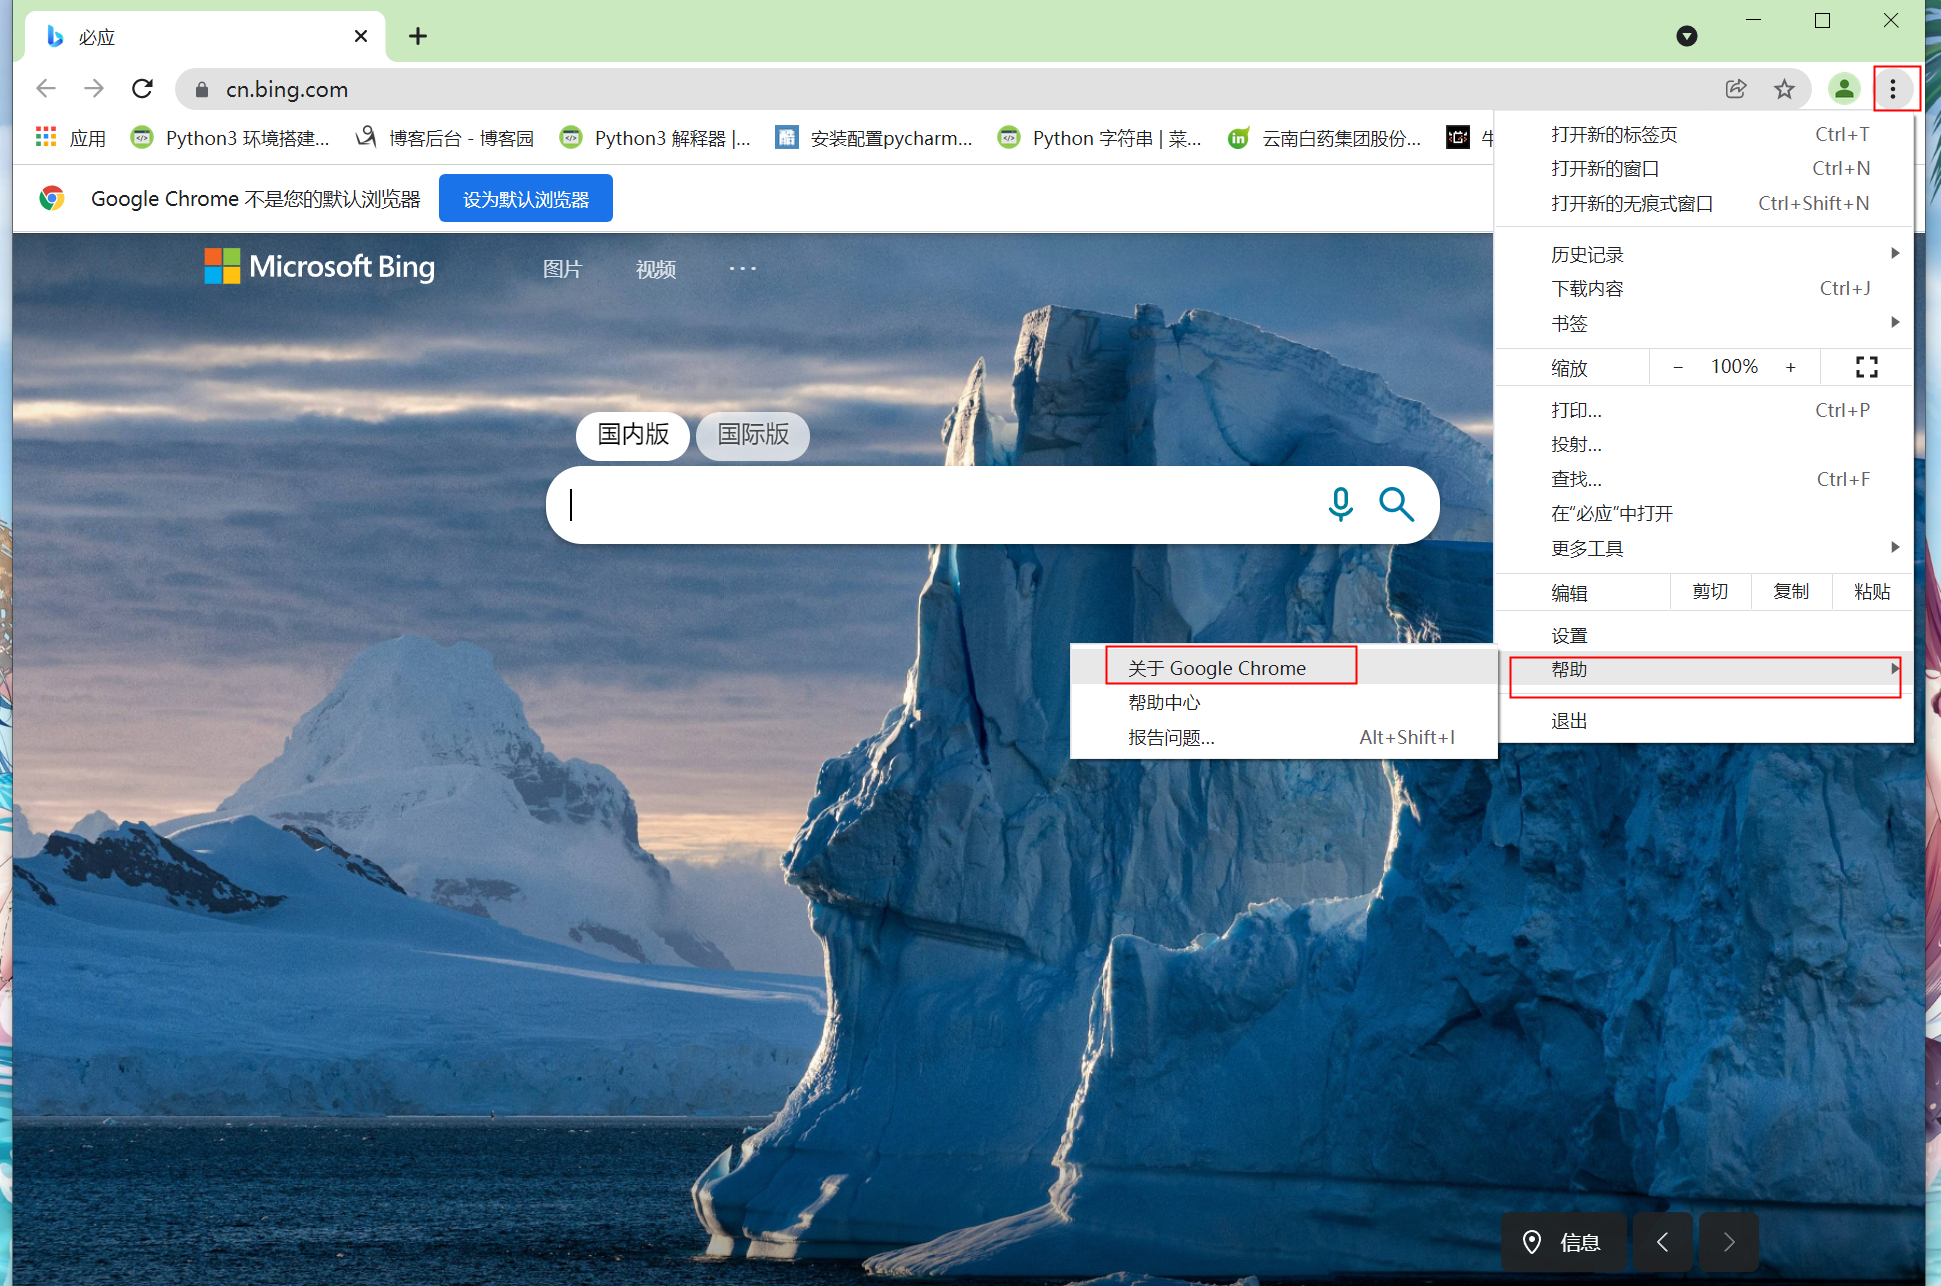Click the bookmark star icon in the address bar

click(1784, 89)
